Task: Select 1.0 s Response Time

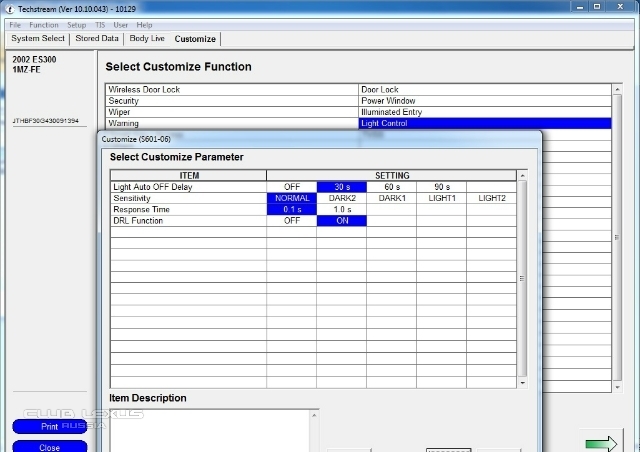Action: (x=341, y=209)
